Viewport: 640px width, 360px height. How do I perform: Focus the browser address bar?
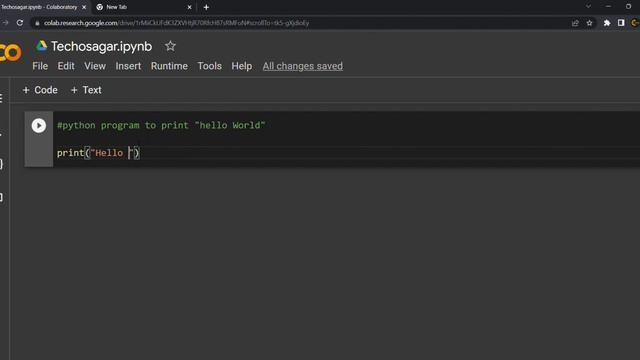click(x=302, y=23)
